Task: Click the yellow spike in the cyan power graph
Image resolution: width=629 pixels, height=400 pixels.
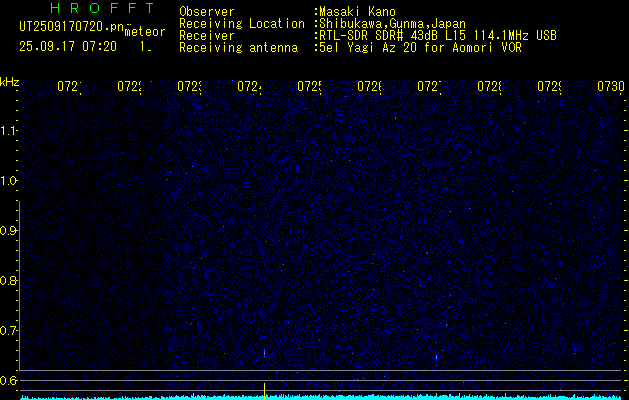Action: [x=264, y=391]
